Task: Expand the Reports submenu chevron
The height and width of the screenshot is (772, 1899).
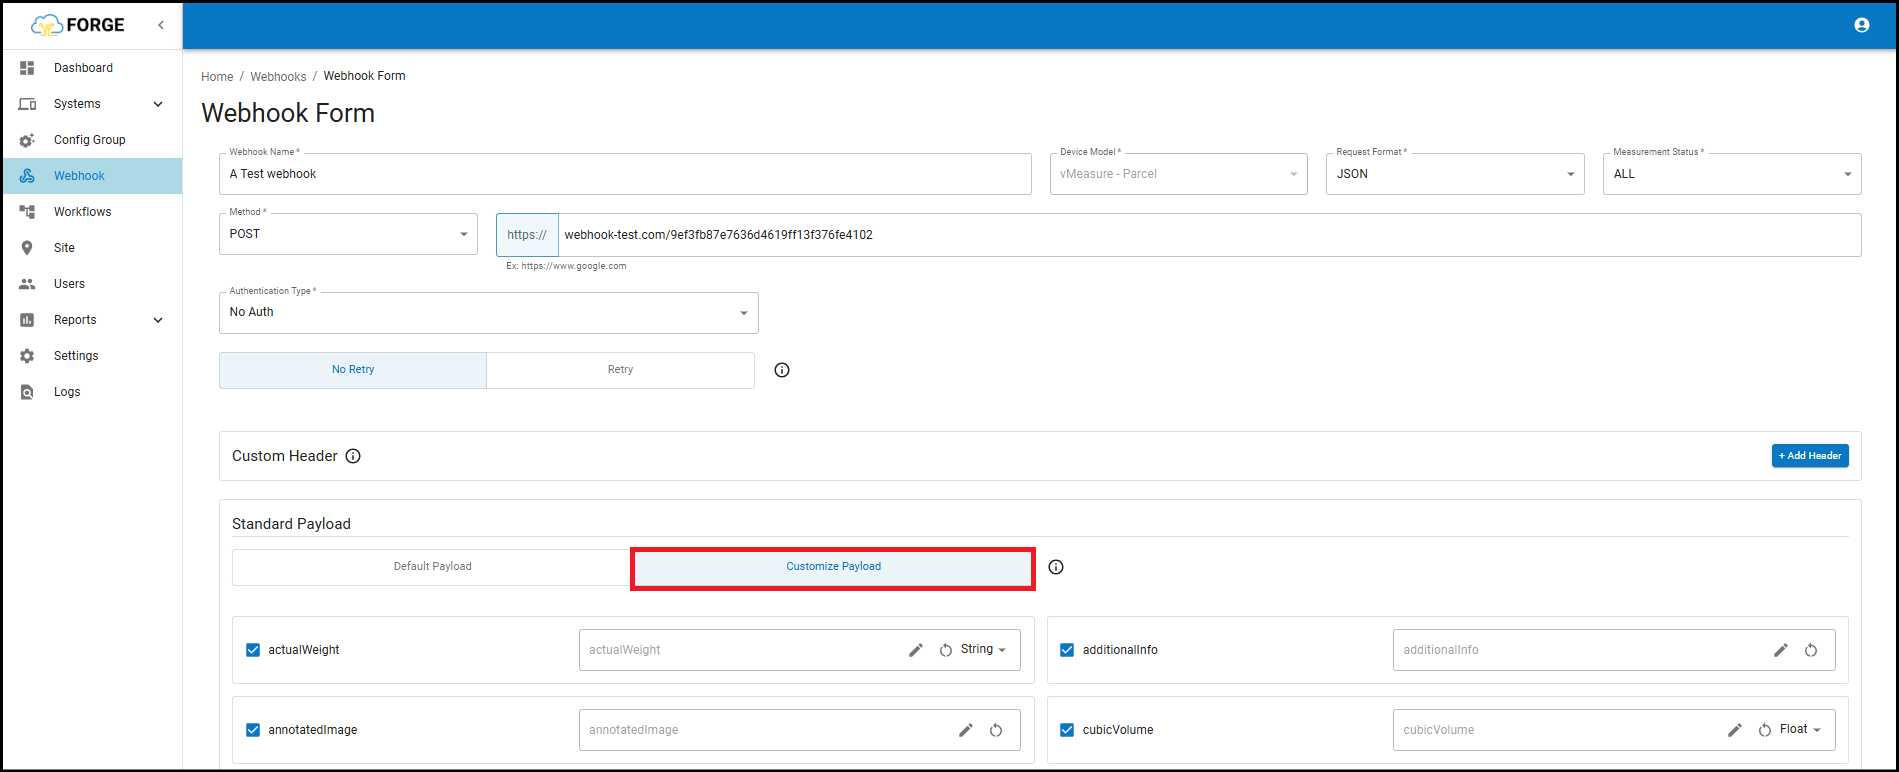Action: click(158, 320)
